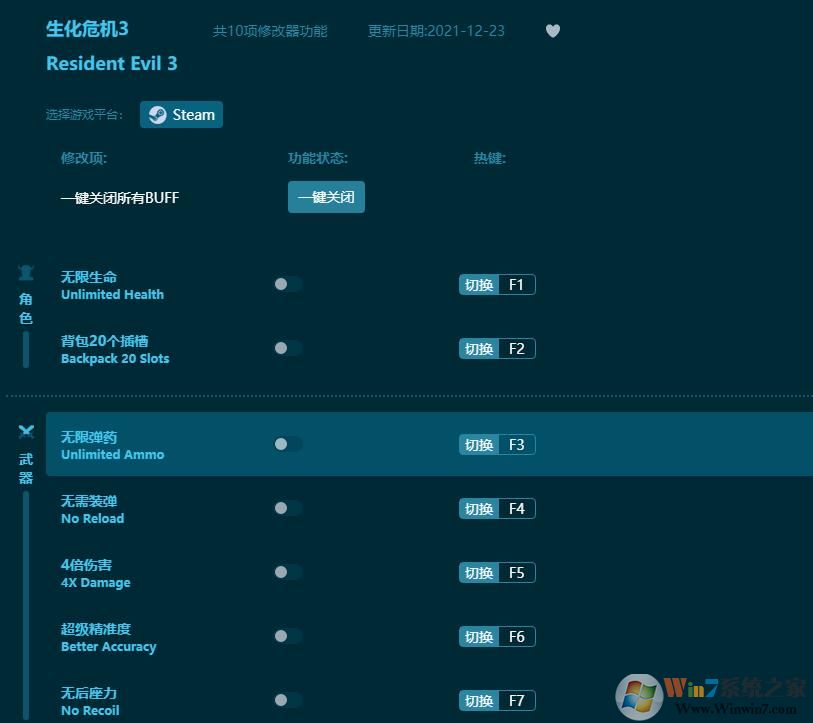The image size is (813, 723).
Task: Click the F3 hotkey button for Unlimited Ammo
Action: pos(497,444)
